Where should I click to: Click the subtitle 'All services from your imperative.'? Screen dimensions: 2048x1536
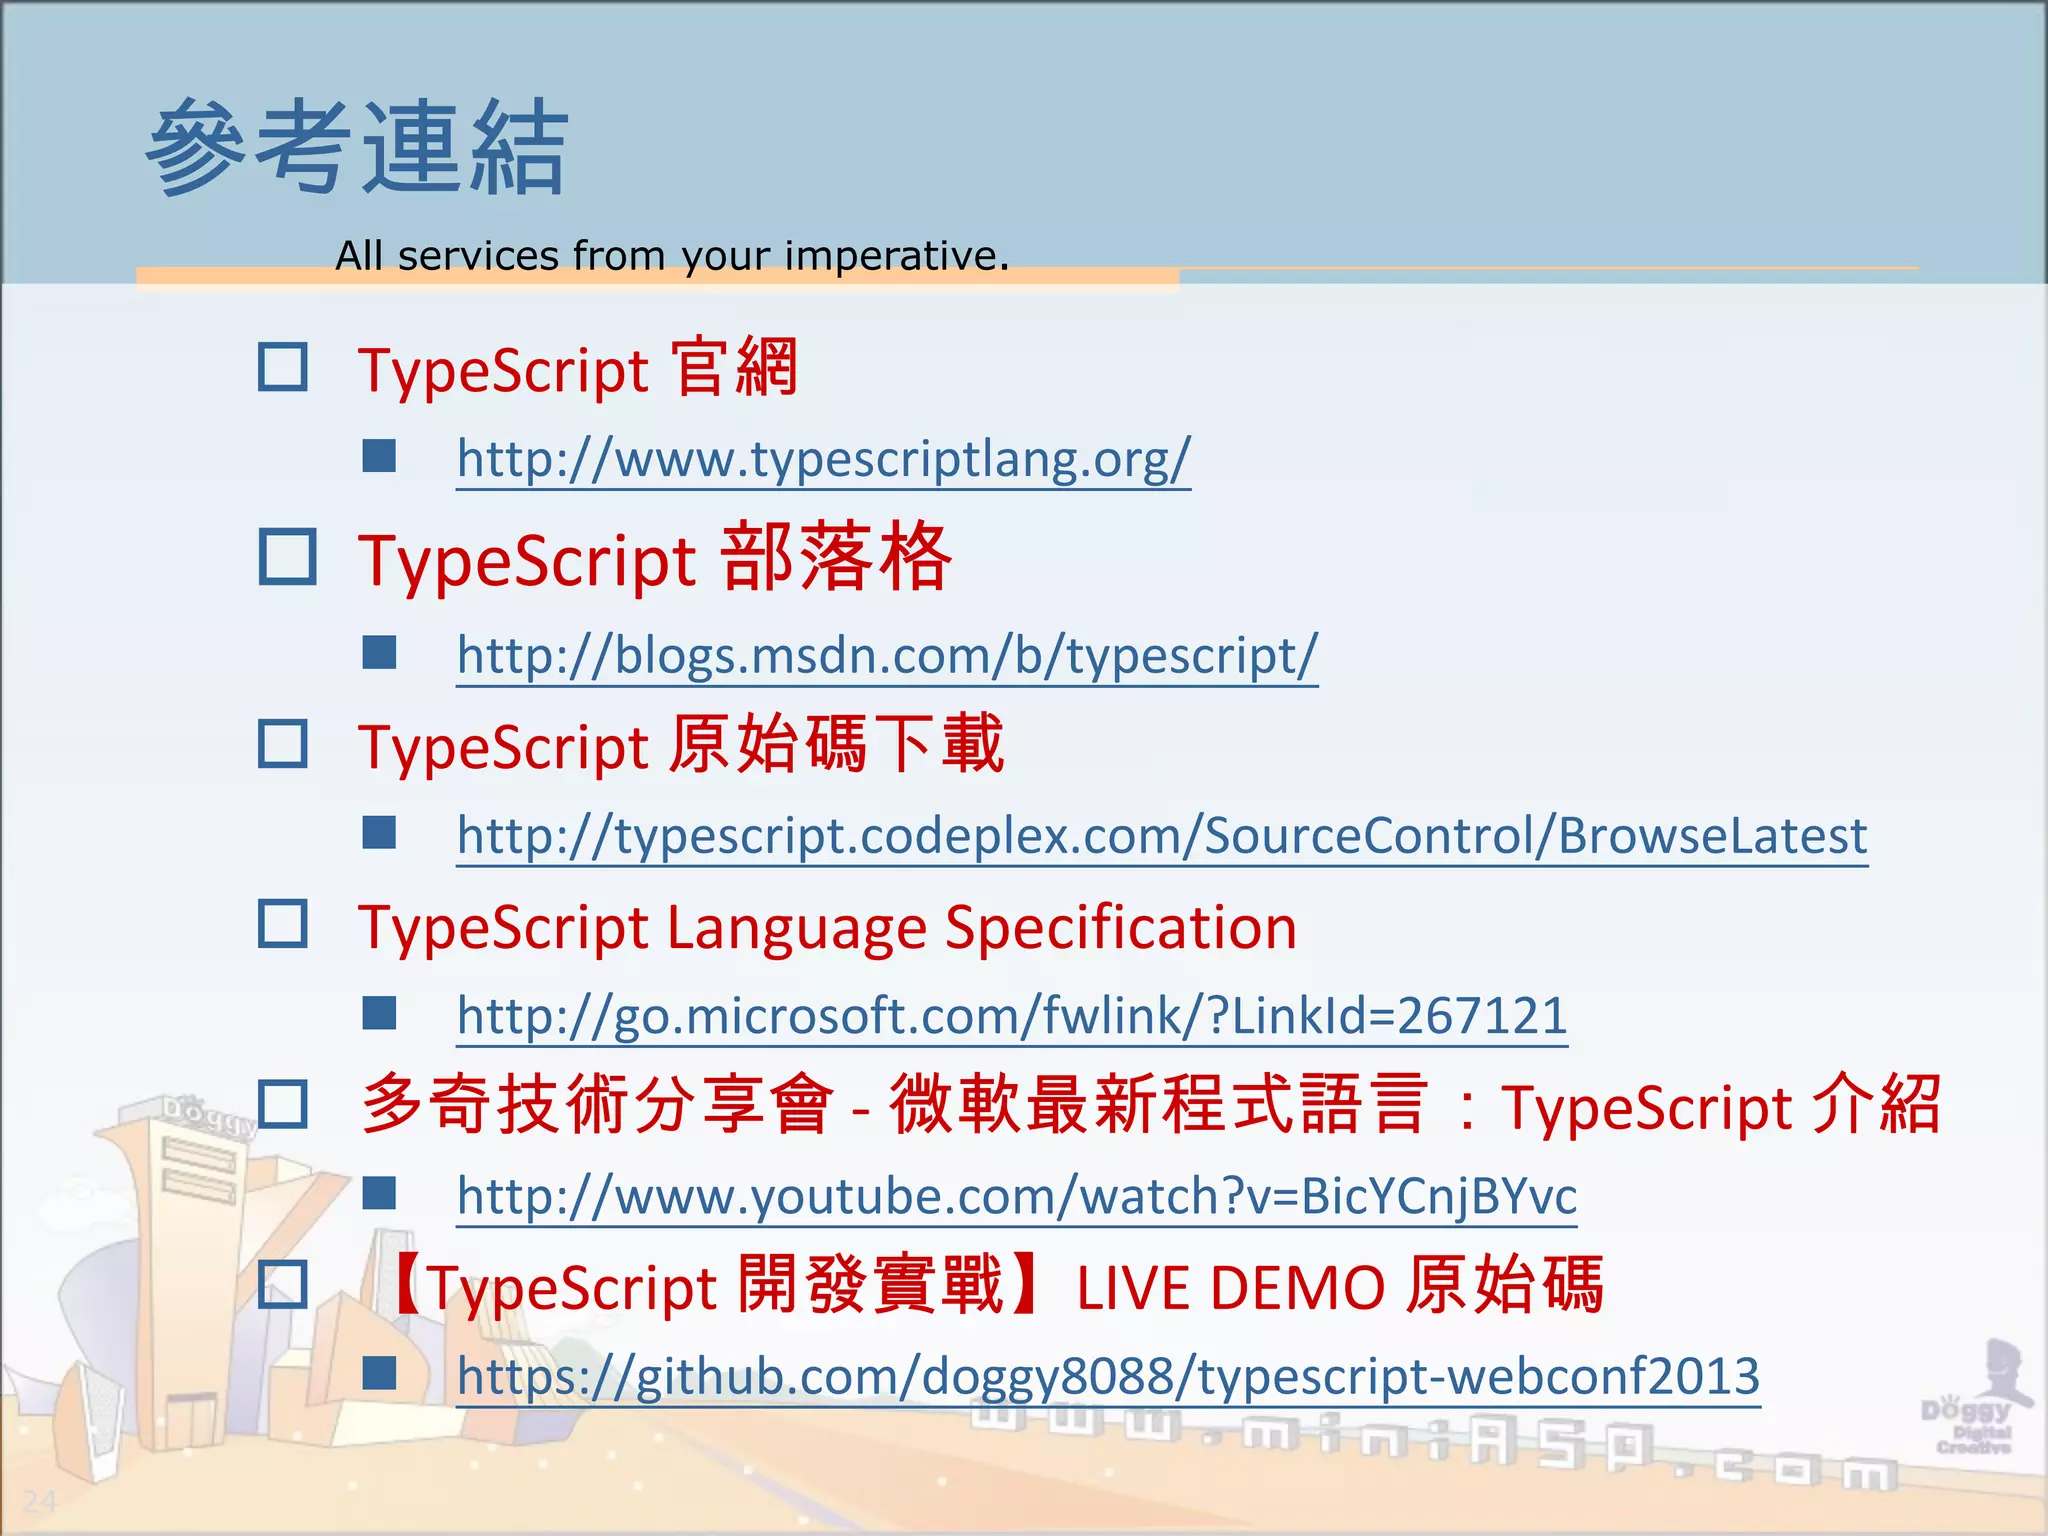click(672, 256)
